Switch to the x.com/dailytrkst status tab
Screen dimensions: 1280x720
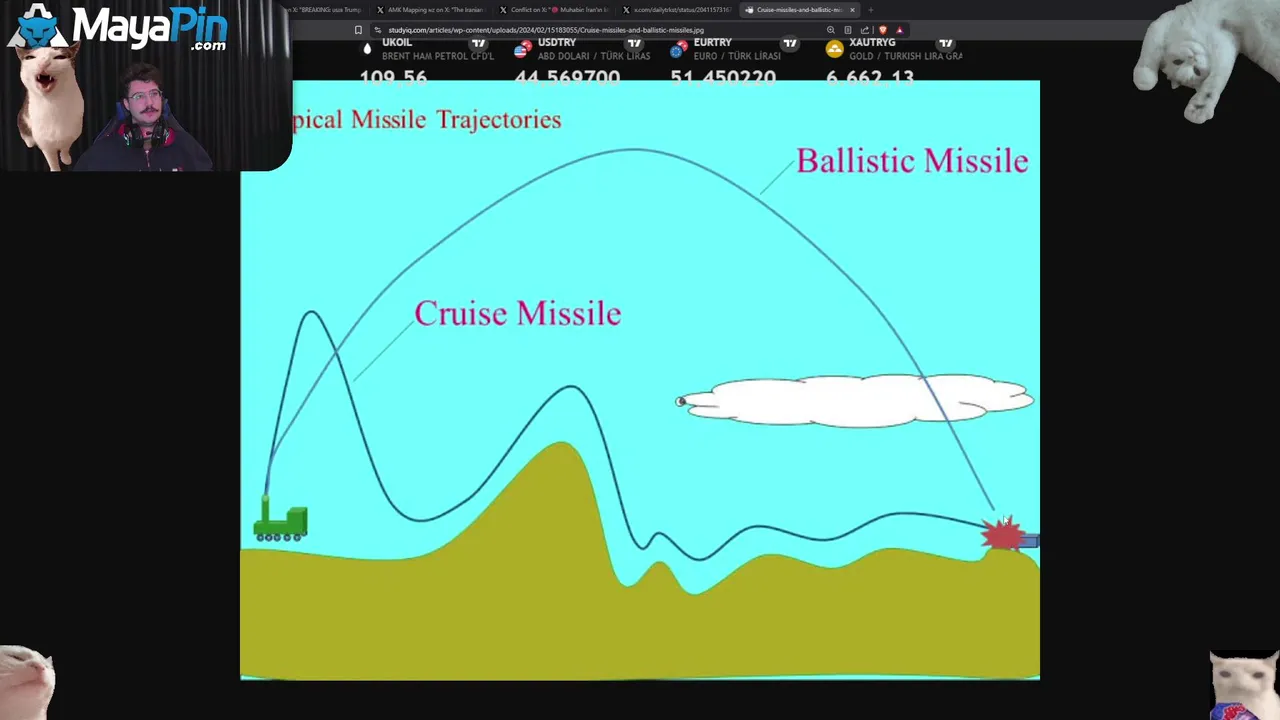pos(678,10)
